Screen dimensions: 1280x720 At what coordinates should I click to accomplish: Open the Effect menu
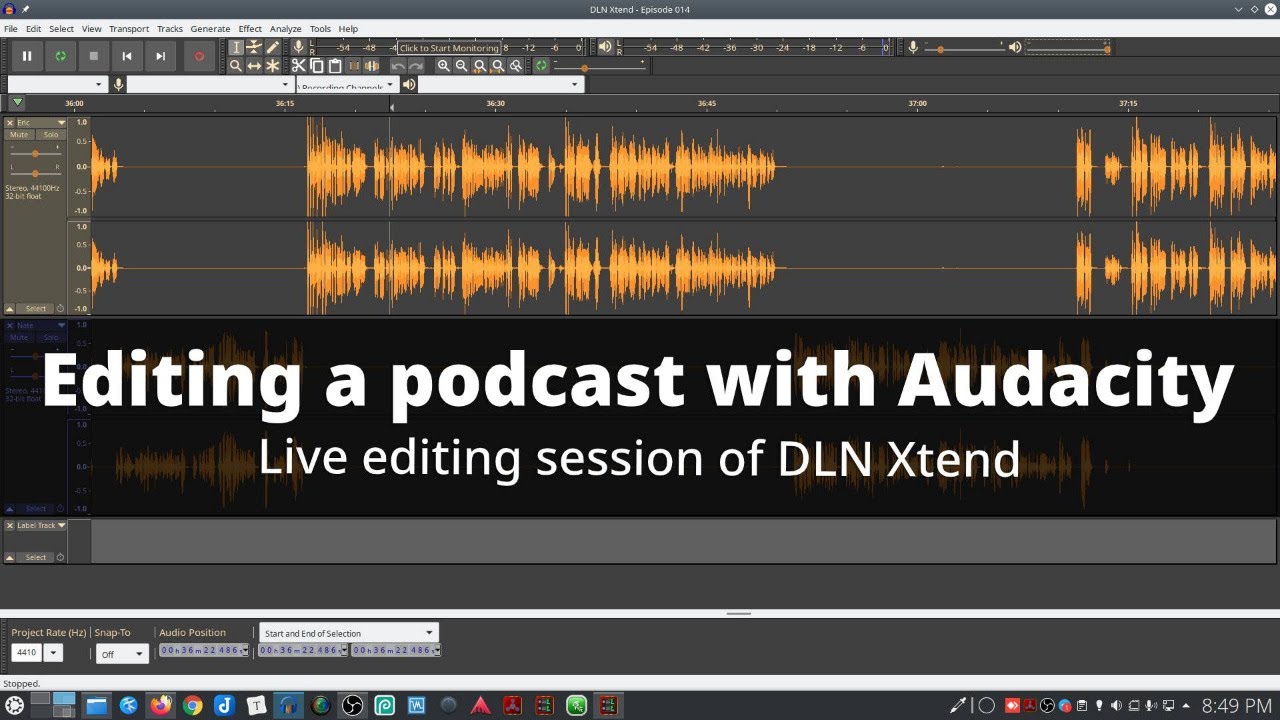pos(250,29)
